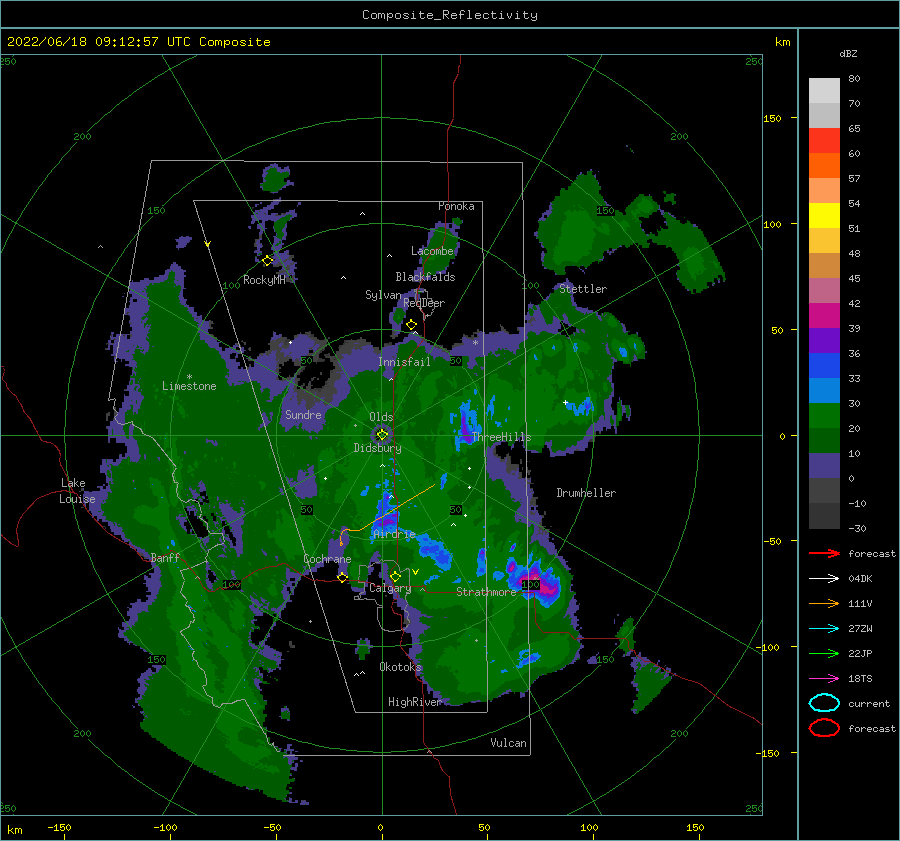Click the yellow diamond marker below Cochrane
The height and width of the screenshot is (841, 900).
tap(342, 577)
